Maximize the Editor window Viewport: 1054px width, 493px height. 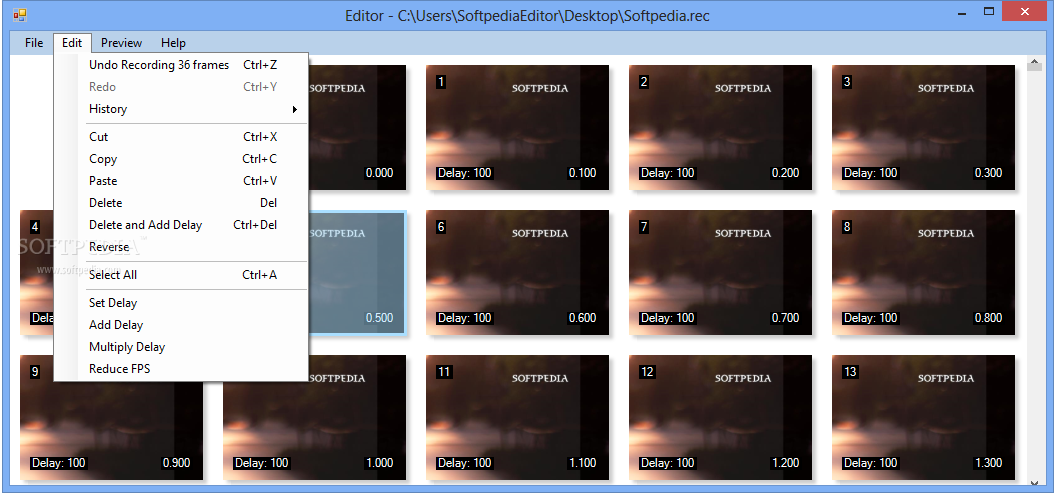pyautogui.click(x=989, y=11)
